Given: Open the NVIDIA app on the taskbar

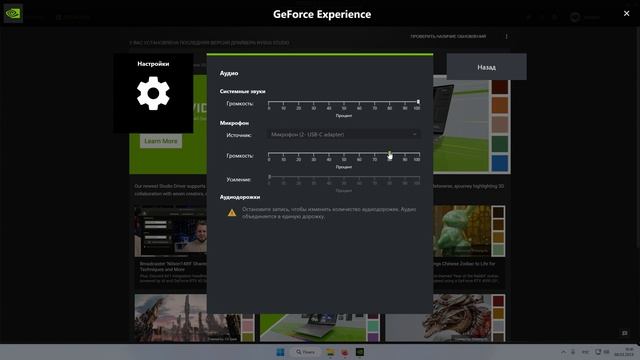Looking at the screenshot, I should pos(360,352).
